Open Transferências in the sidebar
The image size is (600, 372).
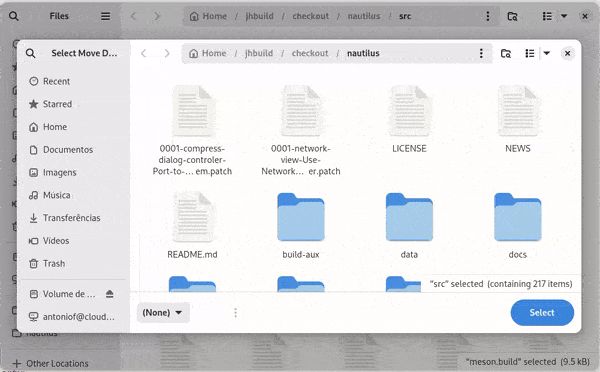[73, 218]
